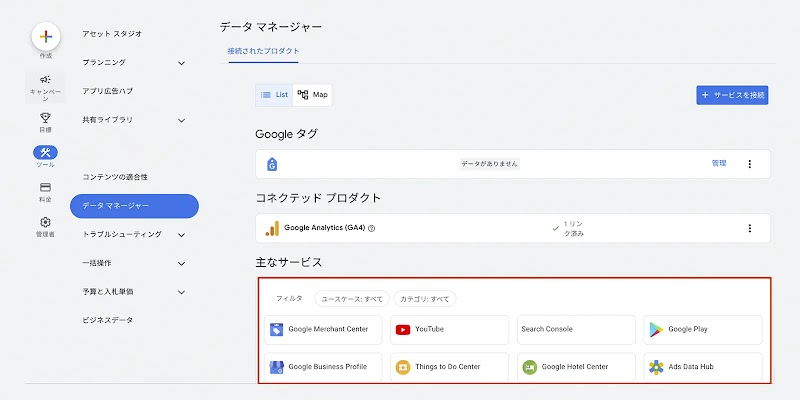This screenshot has width=800, height=400.
Task: Open the Campaigns megaphone icon
Action: (45, 79)
